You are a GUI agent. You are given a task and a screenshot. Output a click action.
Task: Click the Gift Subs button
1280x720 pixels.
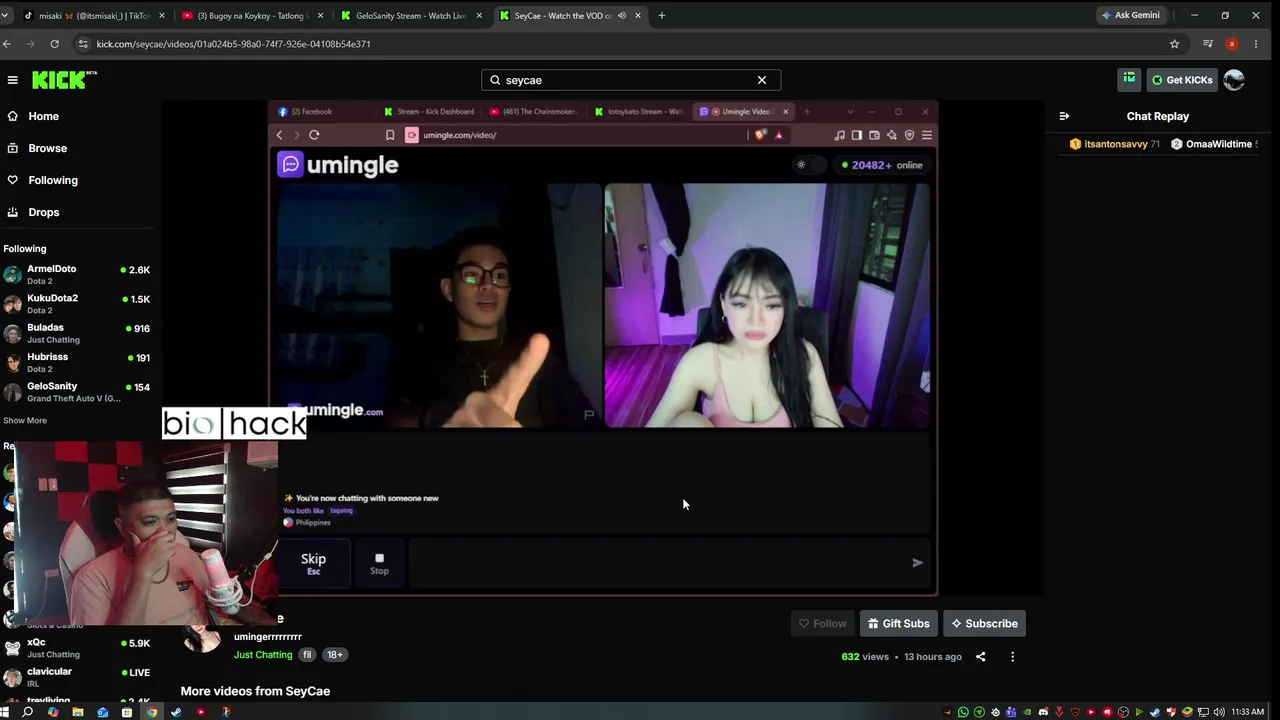(x=899, y=623)
